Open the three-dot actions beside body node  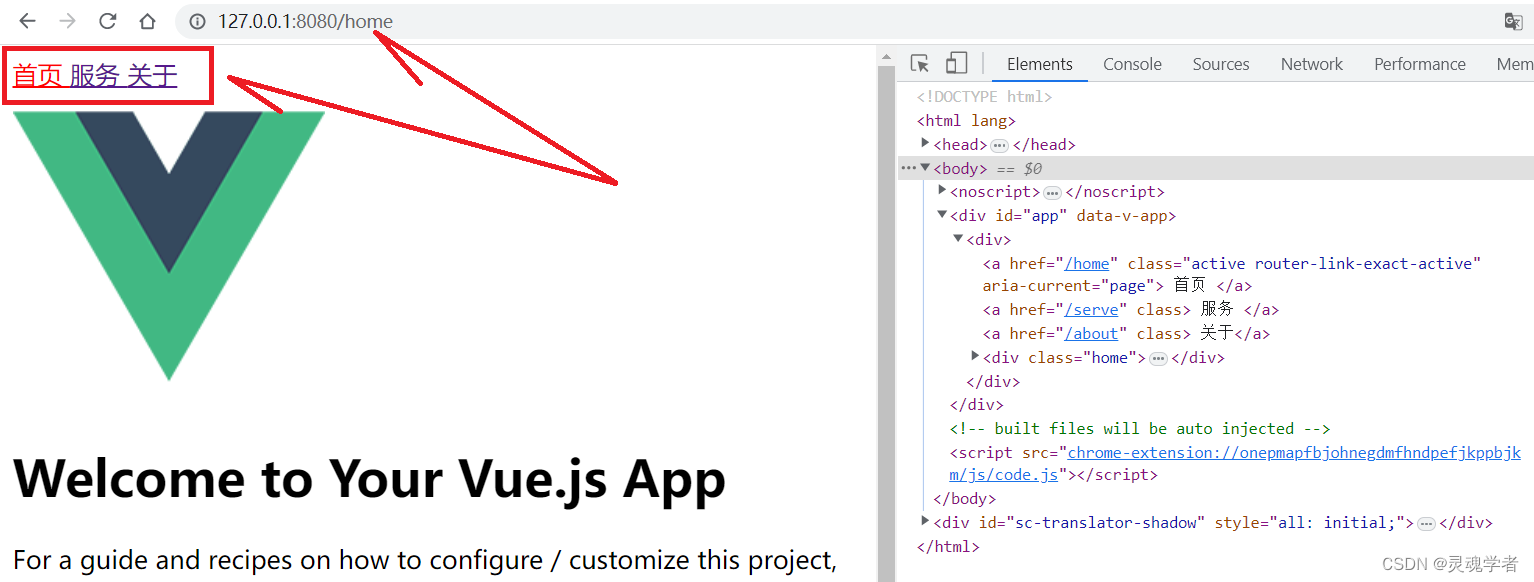click(908, 168)
